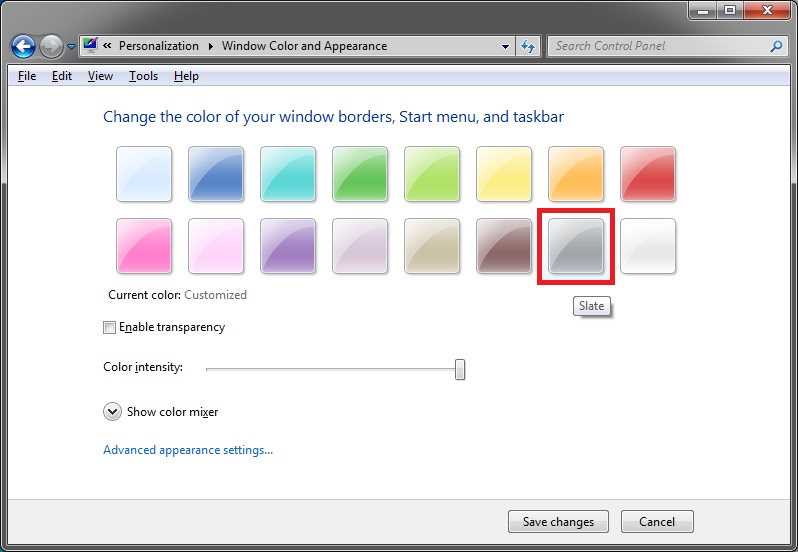Select the Slate gray swatch
This screenshot has width=798, height=552.
point(576,246)
